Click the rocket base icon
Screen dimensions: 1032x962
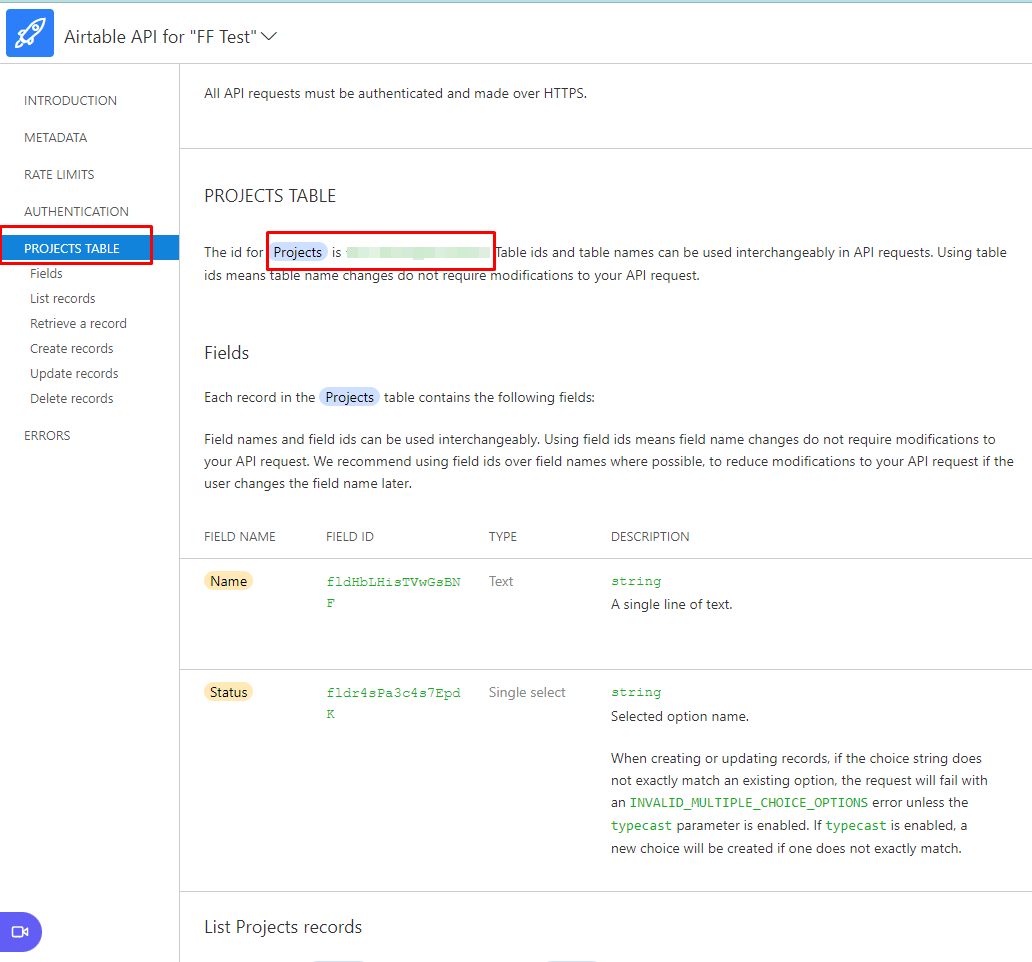[30, 34]
